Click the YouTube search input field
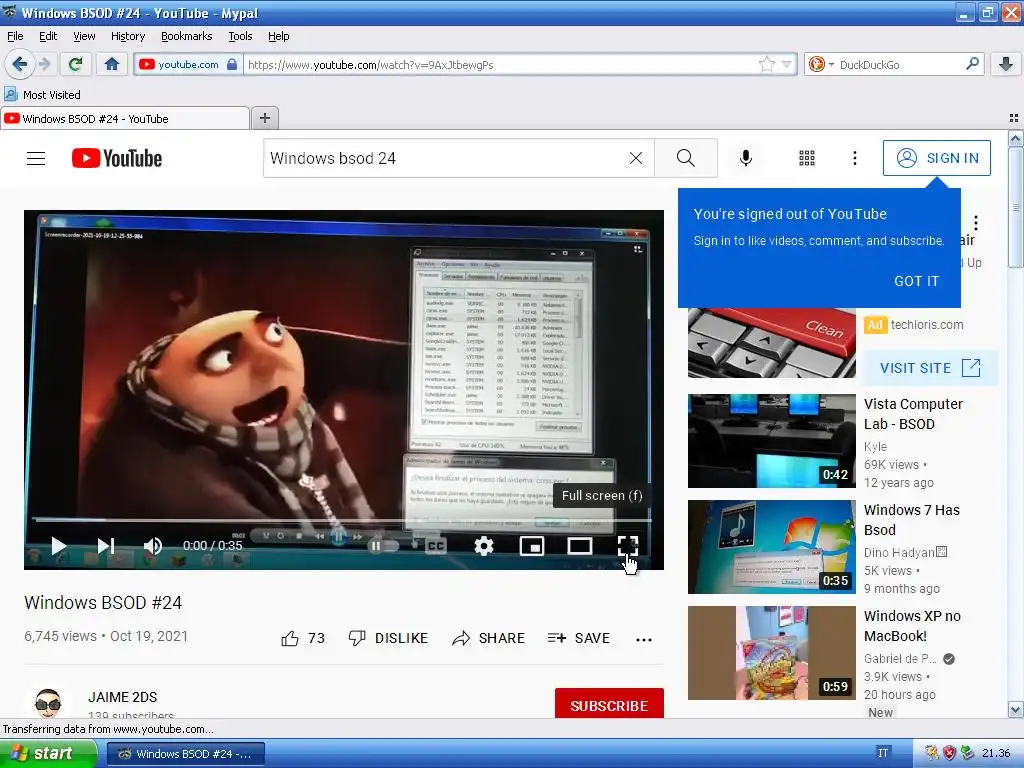The image size is (1024, 768). point(444,158)
